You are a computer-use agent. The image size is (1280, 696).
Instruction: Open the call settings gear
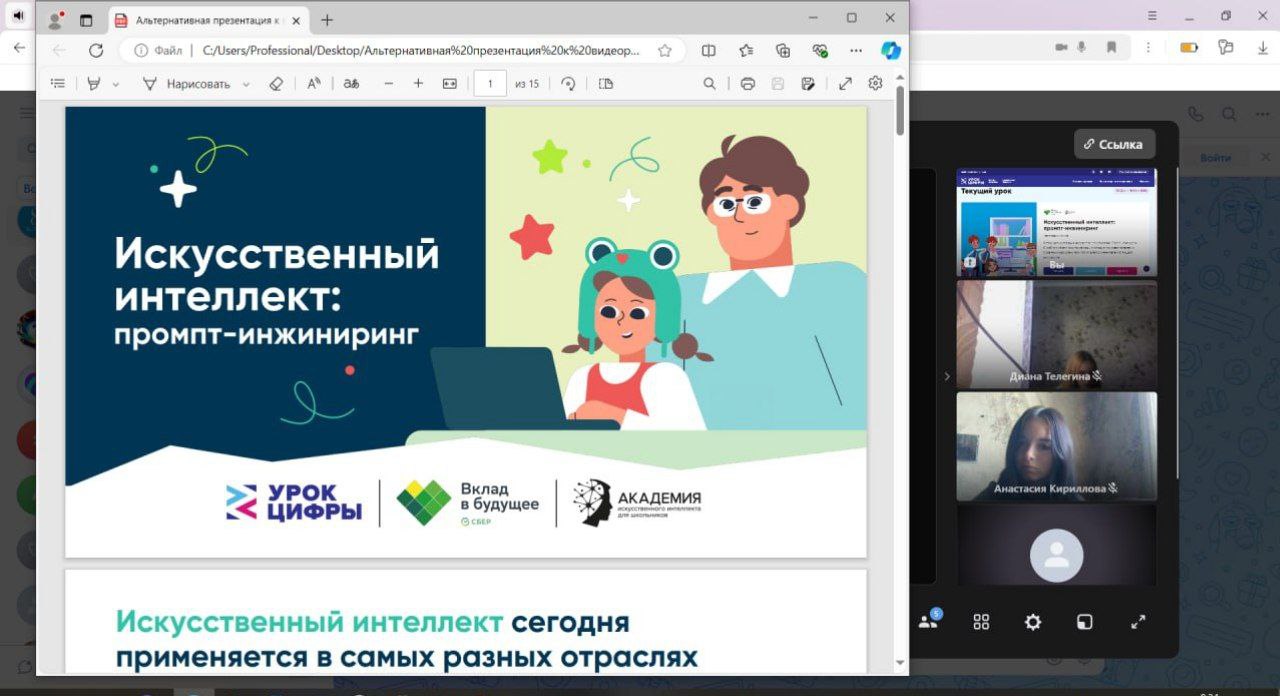(1033, 622)
